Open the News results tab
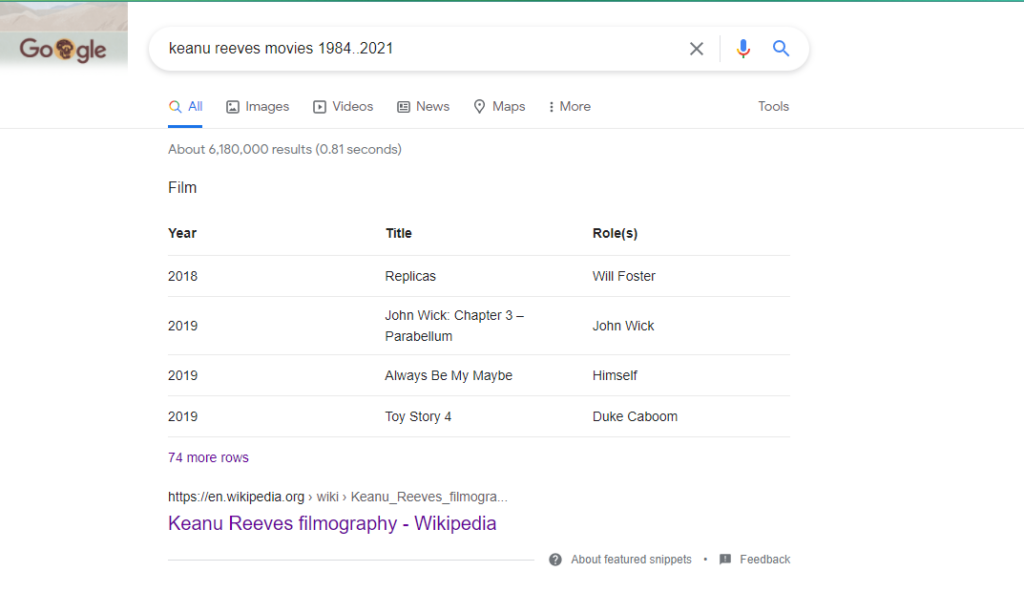Screen dimensions: 1024x593 pos(423,107)
